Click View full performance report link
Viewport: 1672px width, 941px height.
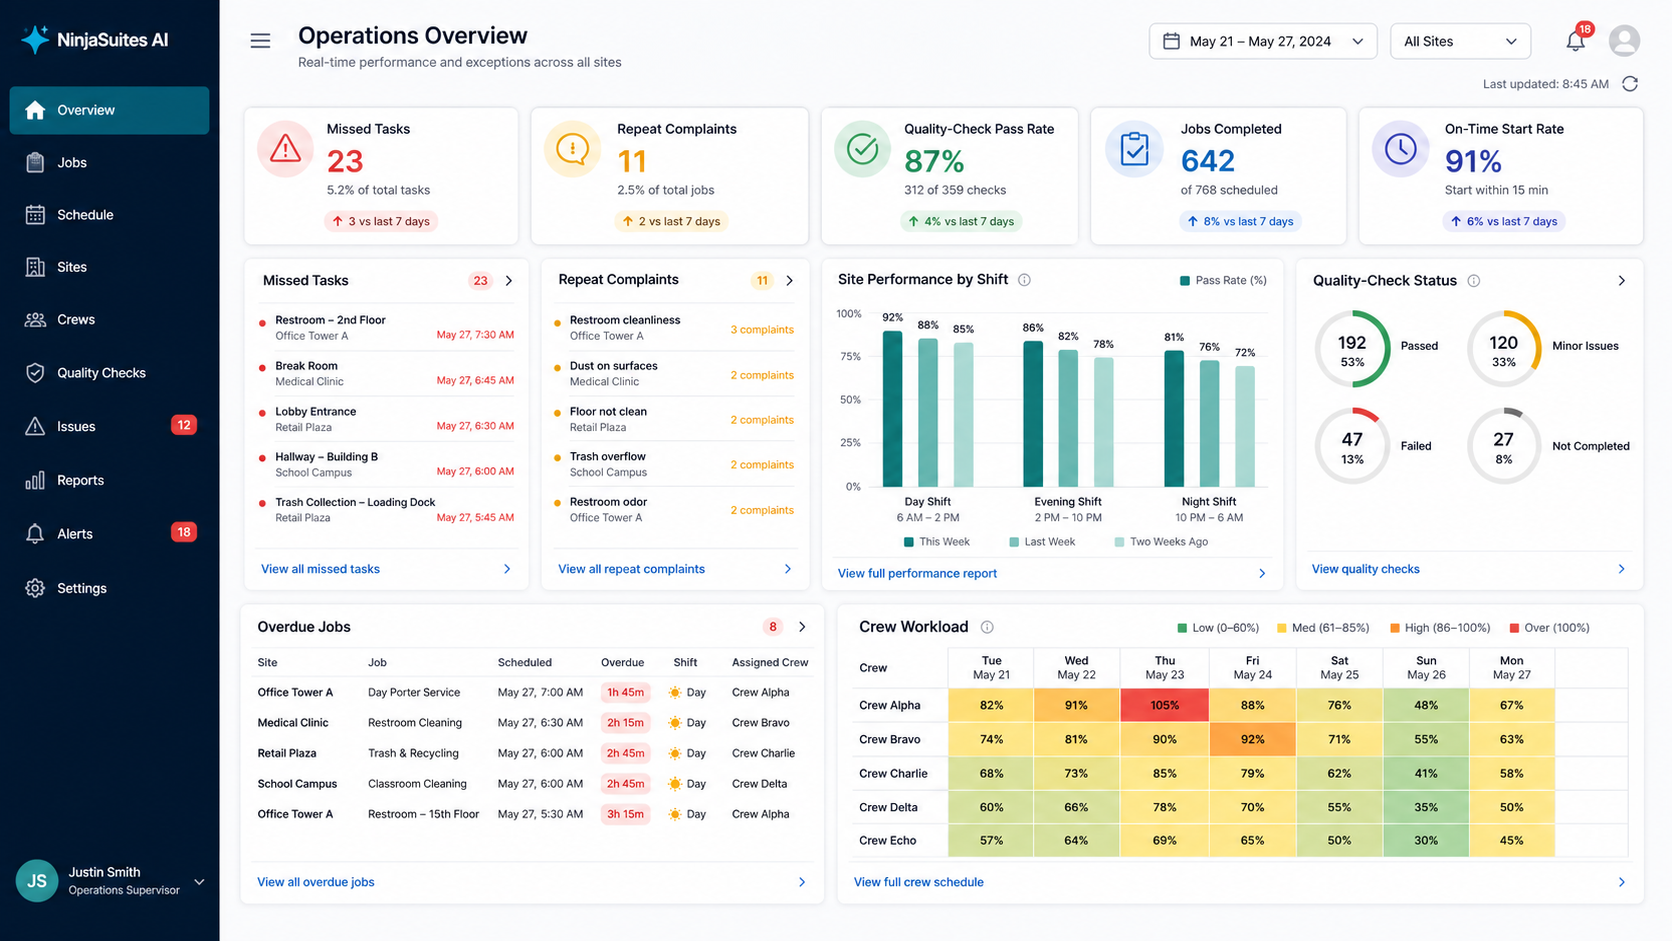click(x=917, y=574)
